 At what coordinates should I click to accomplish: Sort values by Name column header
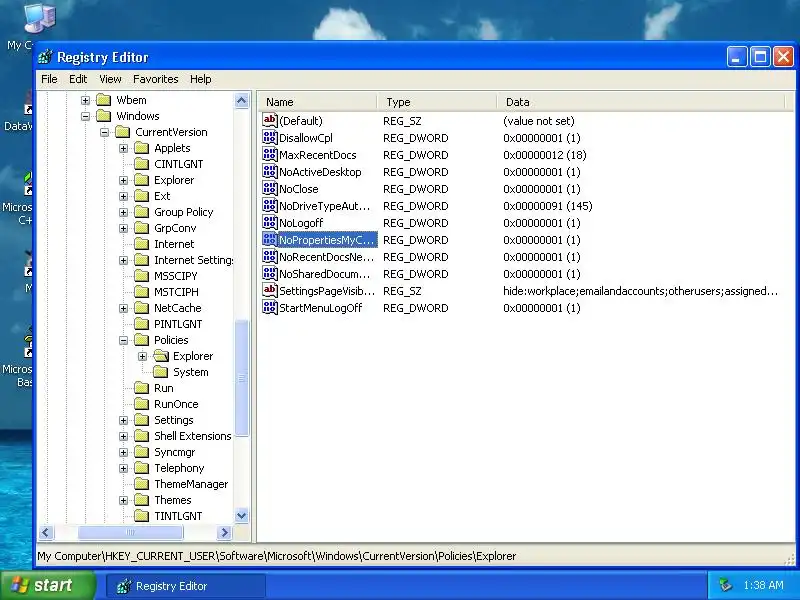(x=318, y=102)
